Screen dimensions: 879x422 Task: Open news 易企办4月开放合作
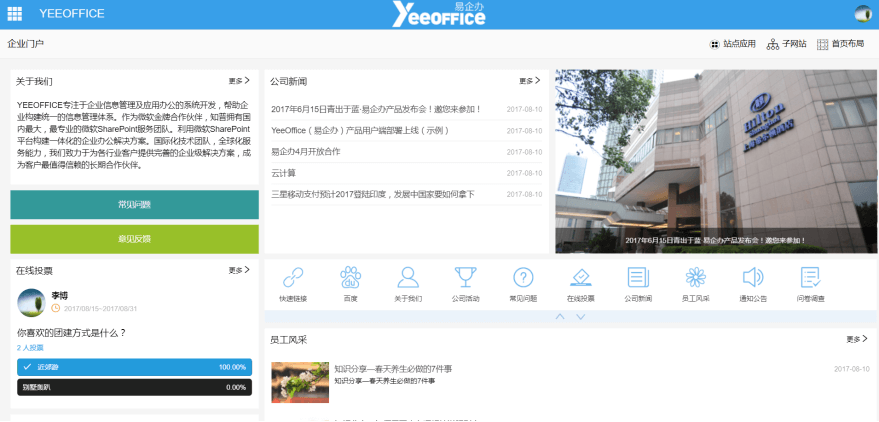(306, 152)
